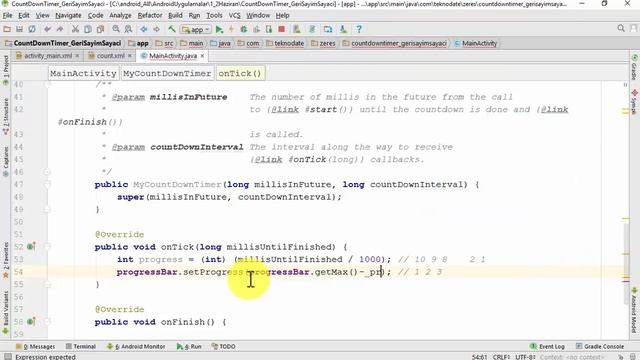Click the override gutter icon at line 58

click(x=31, y=322)
